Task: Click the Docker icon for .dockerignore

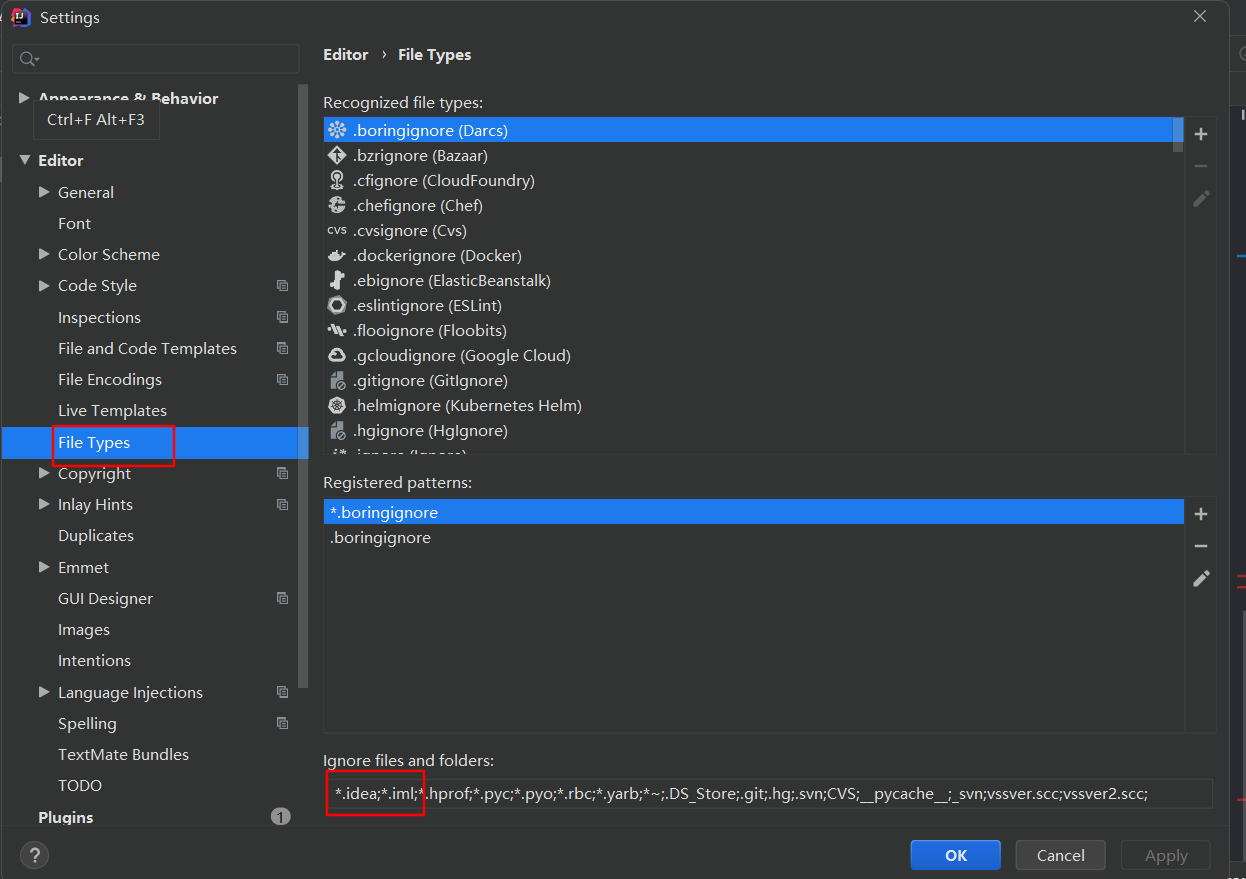Action: (x=337, y=256)
